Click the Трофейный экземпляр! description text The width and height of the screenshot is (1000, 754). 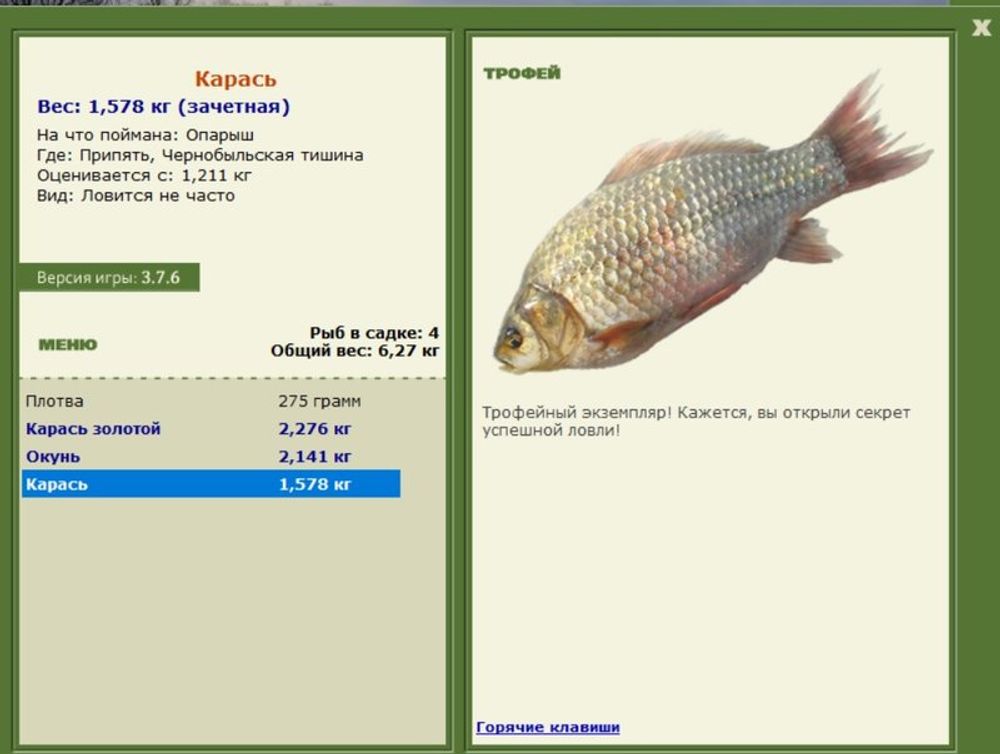696,421
